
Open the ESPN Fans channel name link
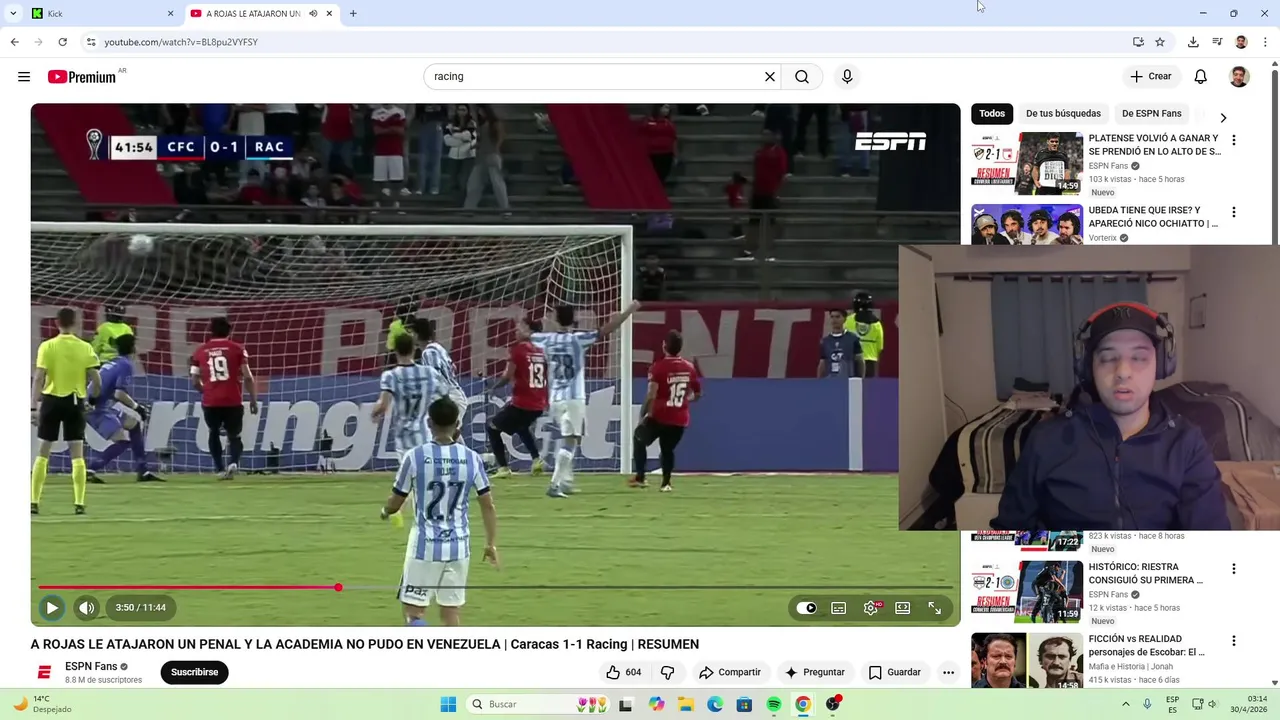[x=91, y=666]
